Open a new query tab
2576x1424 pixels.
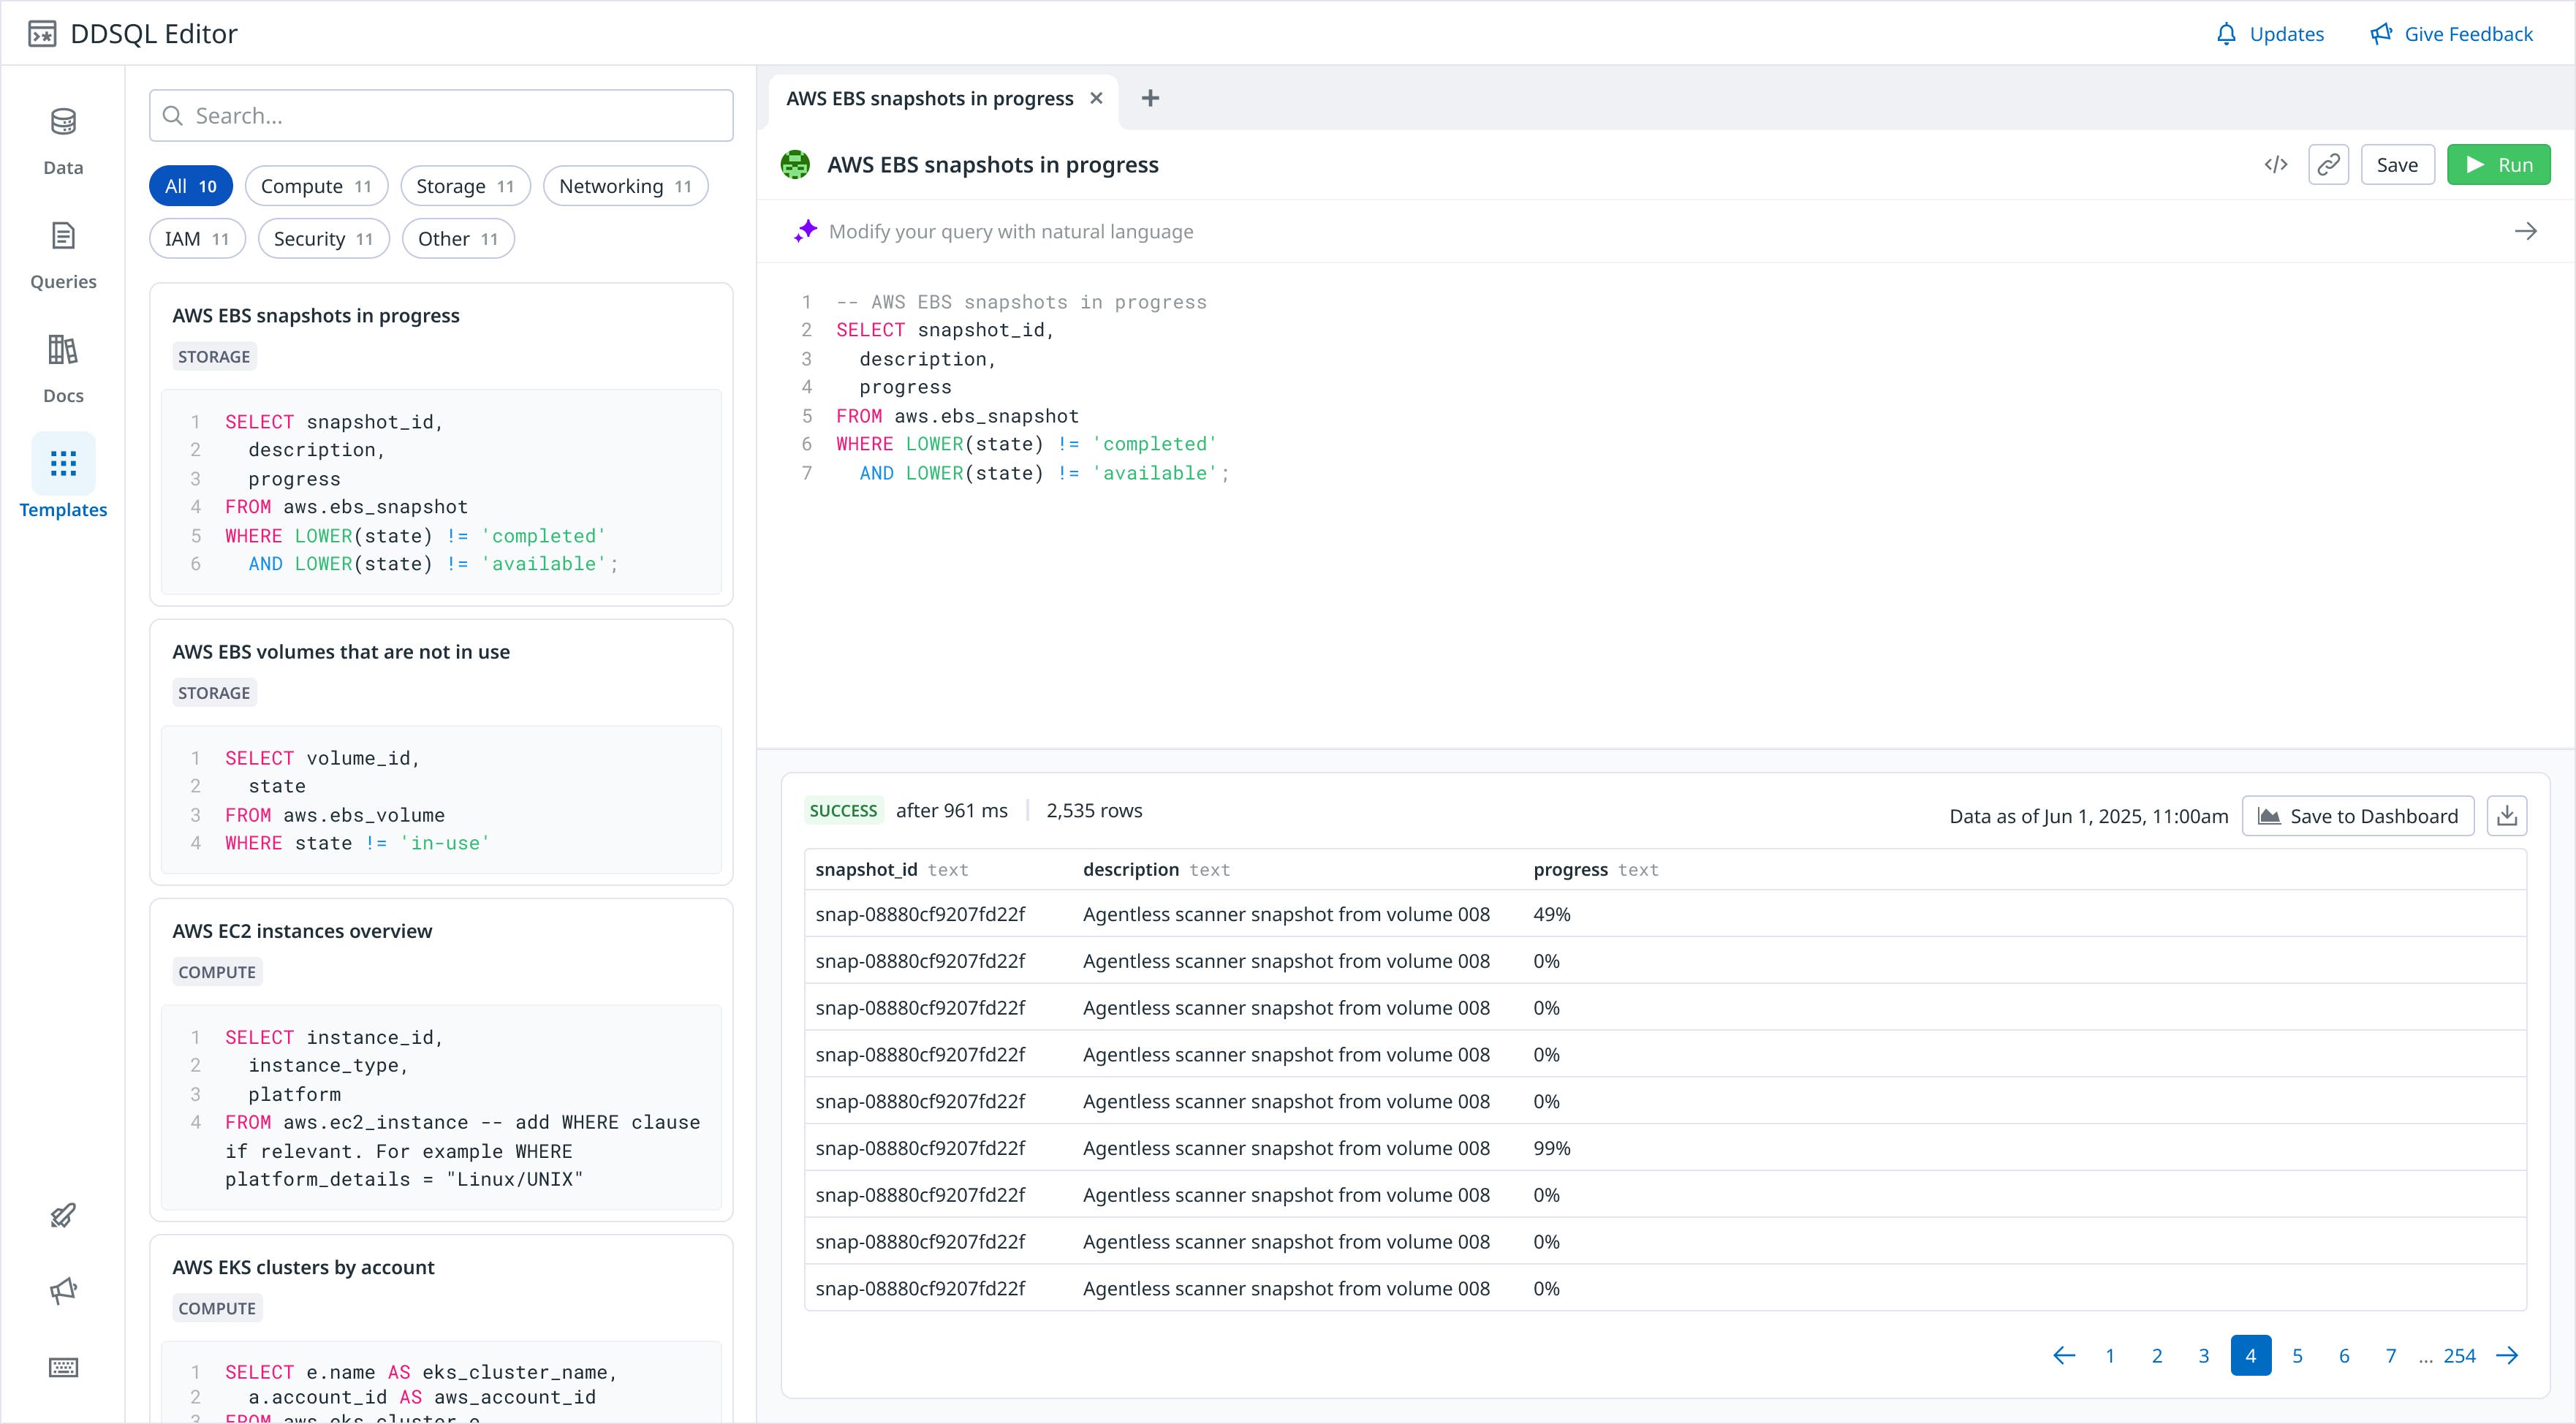[1149, 98]
